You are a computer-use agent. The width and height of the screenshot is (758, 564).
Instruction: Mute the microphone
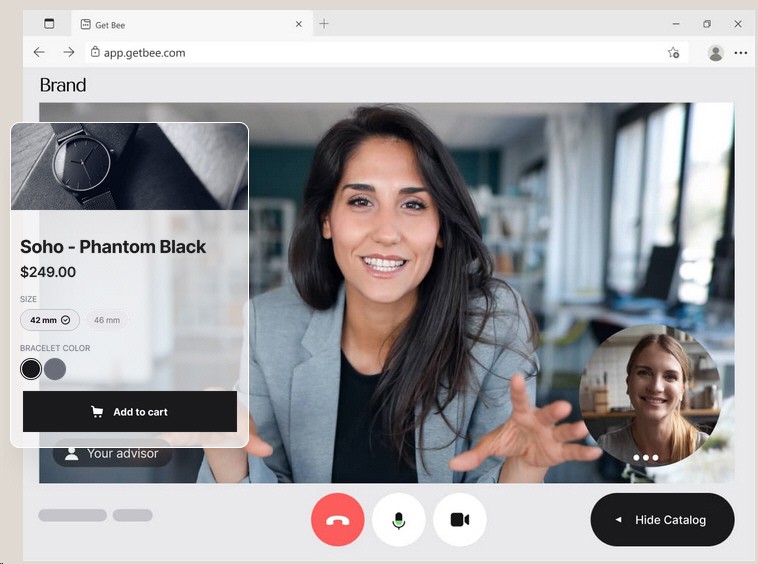point(399,520)
